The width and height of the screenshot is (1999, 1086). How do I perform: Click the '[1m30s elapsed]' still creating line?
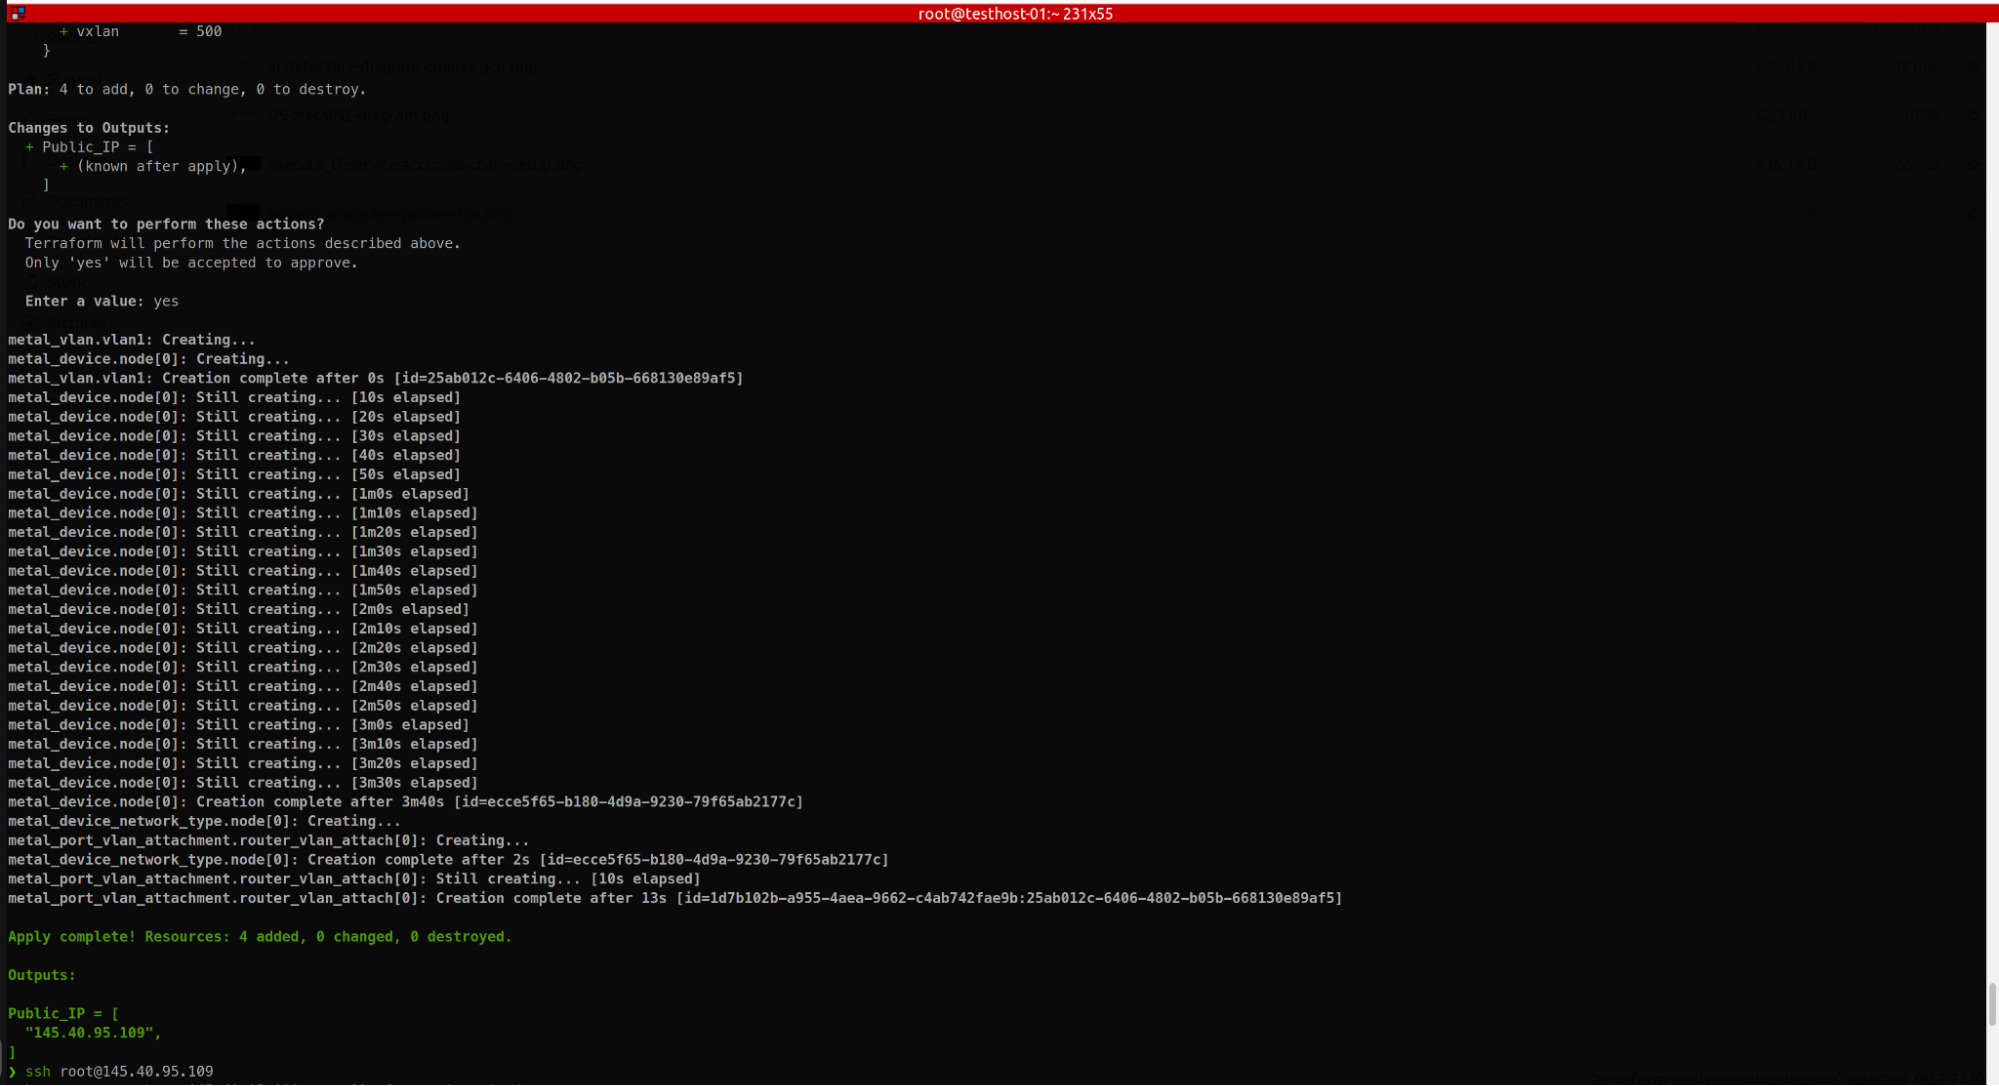243,552
